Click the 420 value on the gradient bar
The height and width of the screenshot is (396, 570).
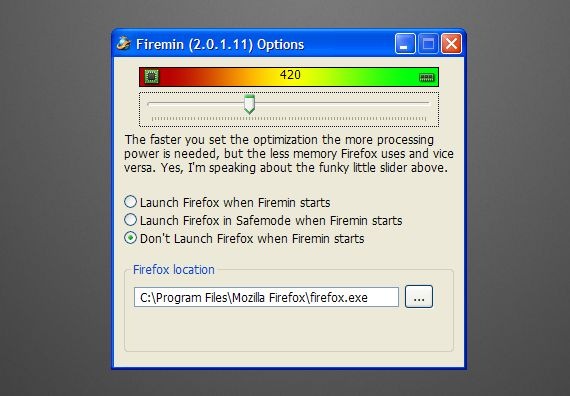[x=290, y=75]
